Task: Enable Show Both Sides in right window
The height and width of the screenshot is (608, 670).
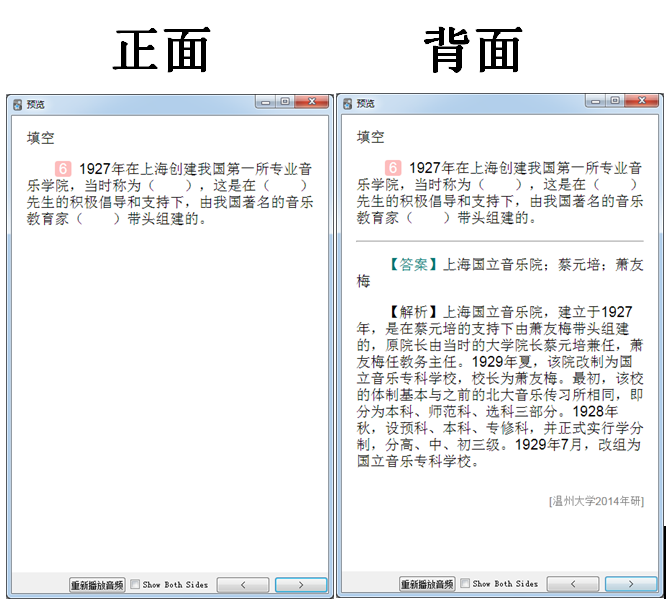Action: (x=465, y=583)
